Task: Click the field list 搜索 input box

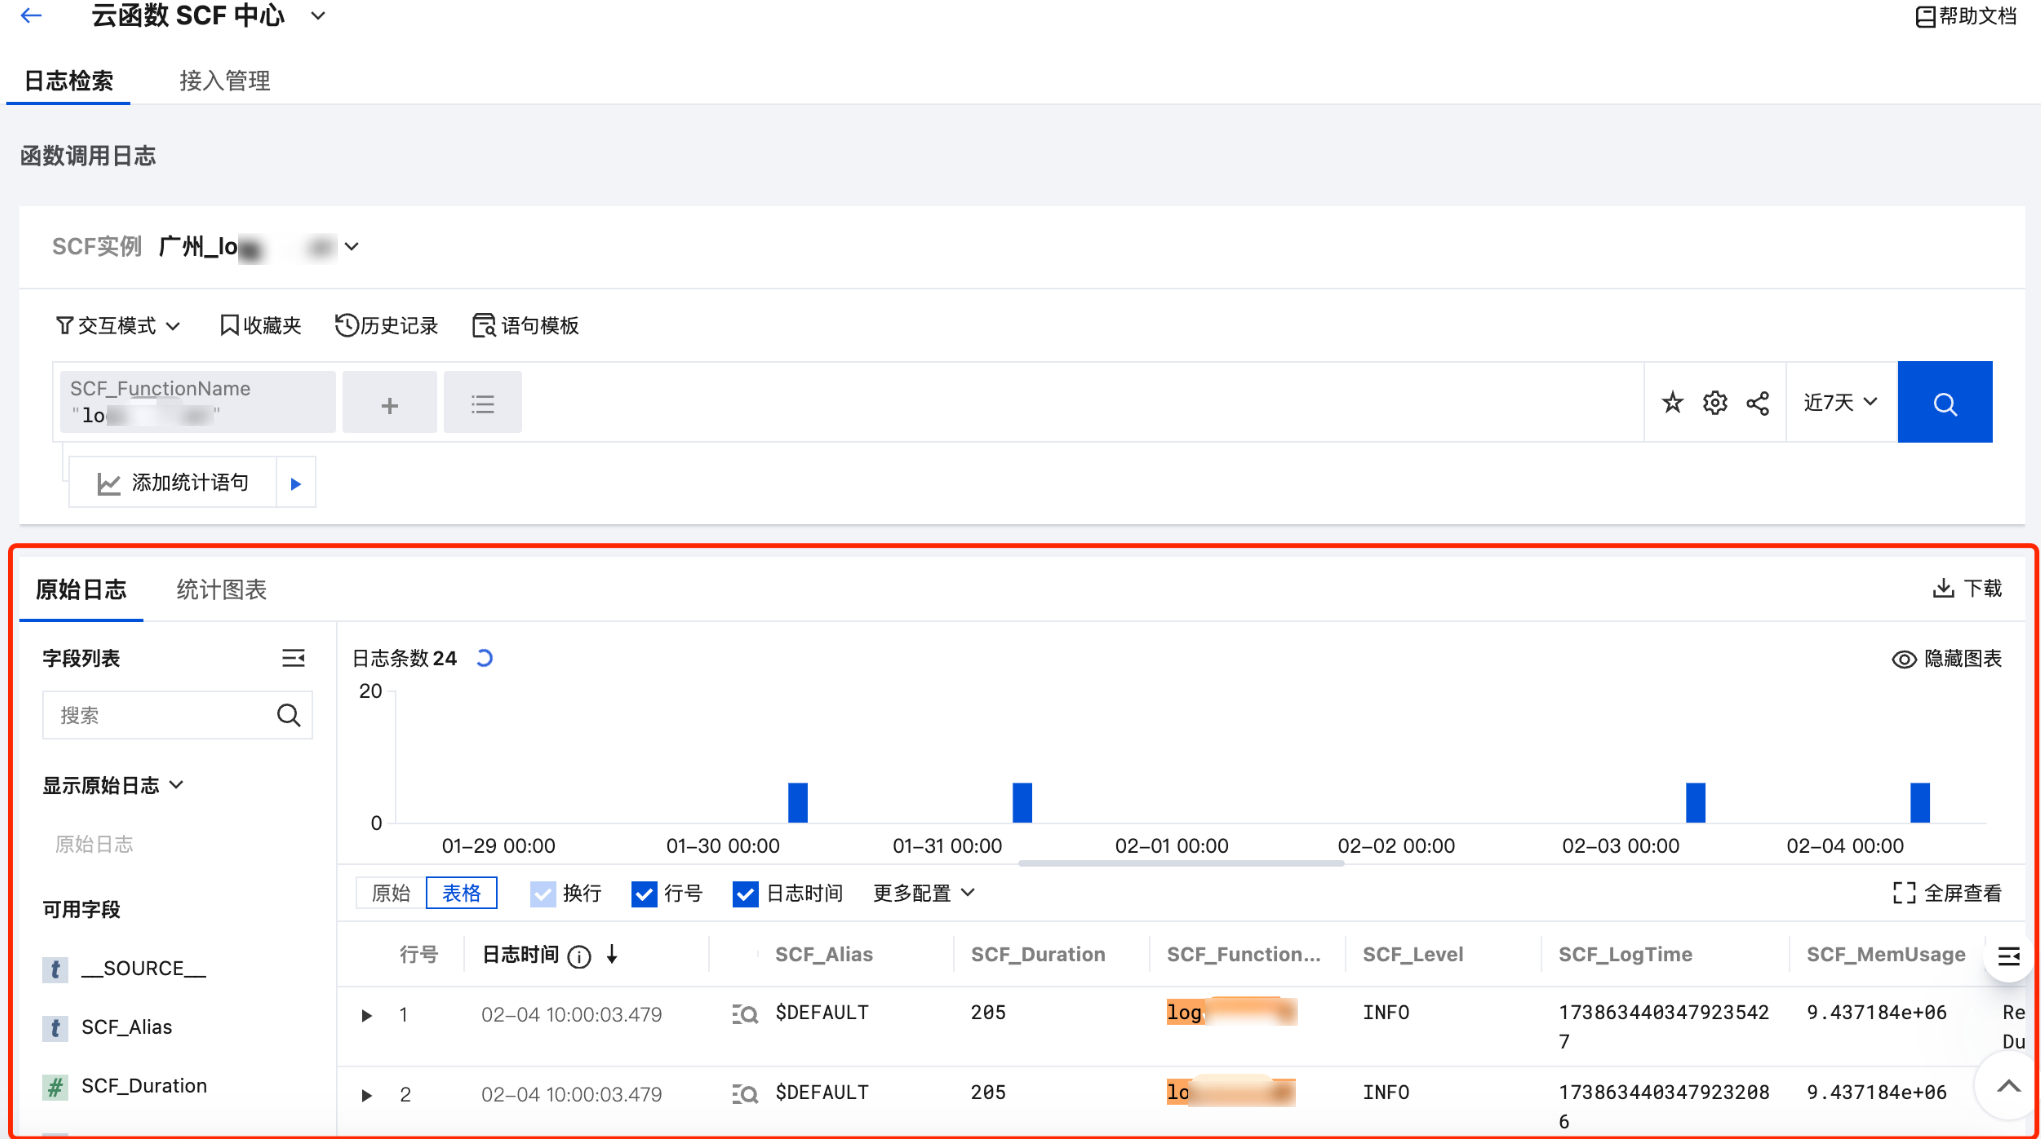Action: 160,715
